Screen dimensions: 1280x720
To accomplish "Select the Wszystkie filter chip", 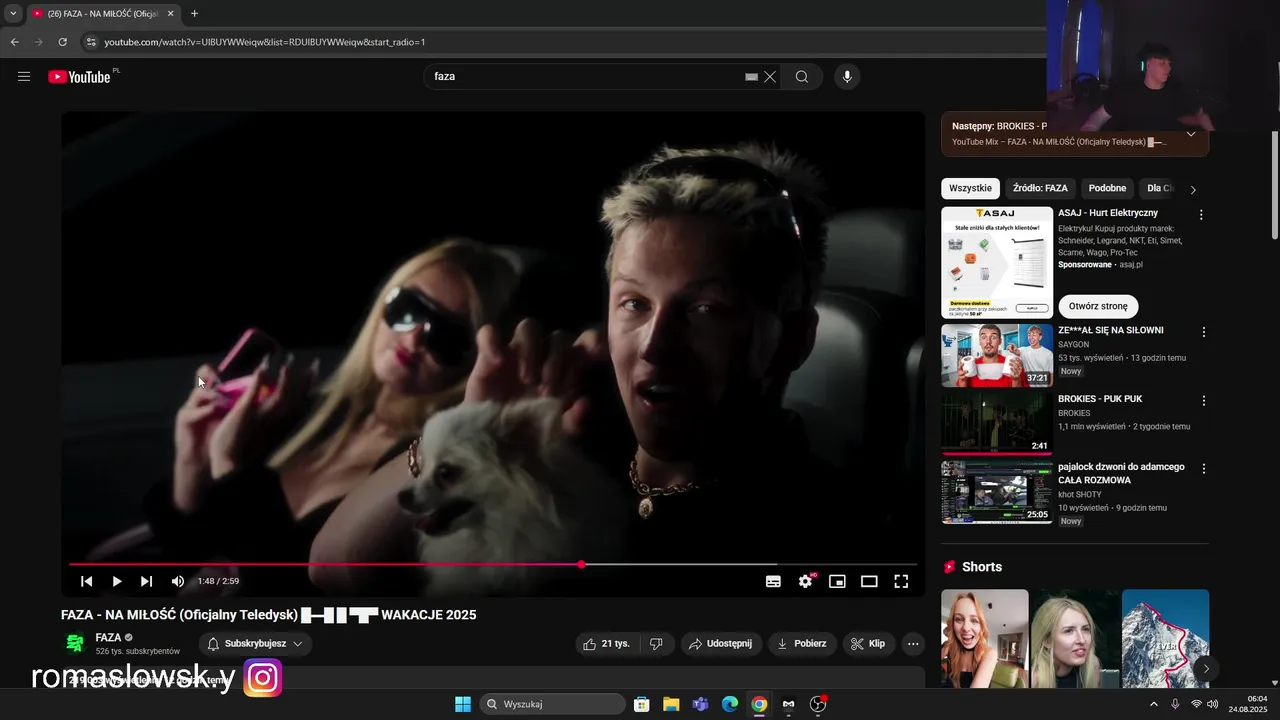I will [x=970, y=188].
